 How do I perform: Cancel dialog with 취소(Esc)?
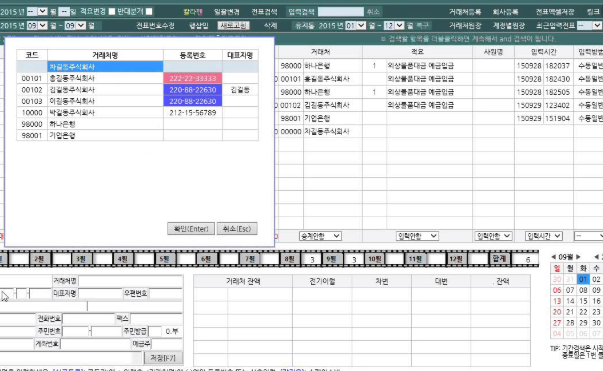[x=237, y=229]
